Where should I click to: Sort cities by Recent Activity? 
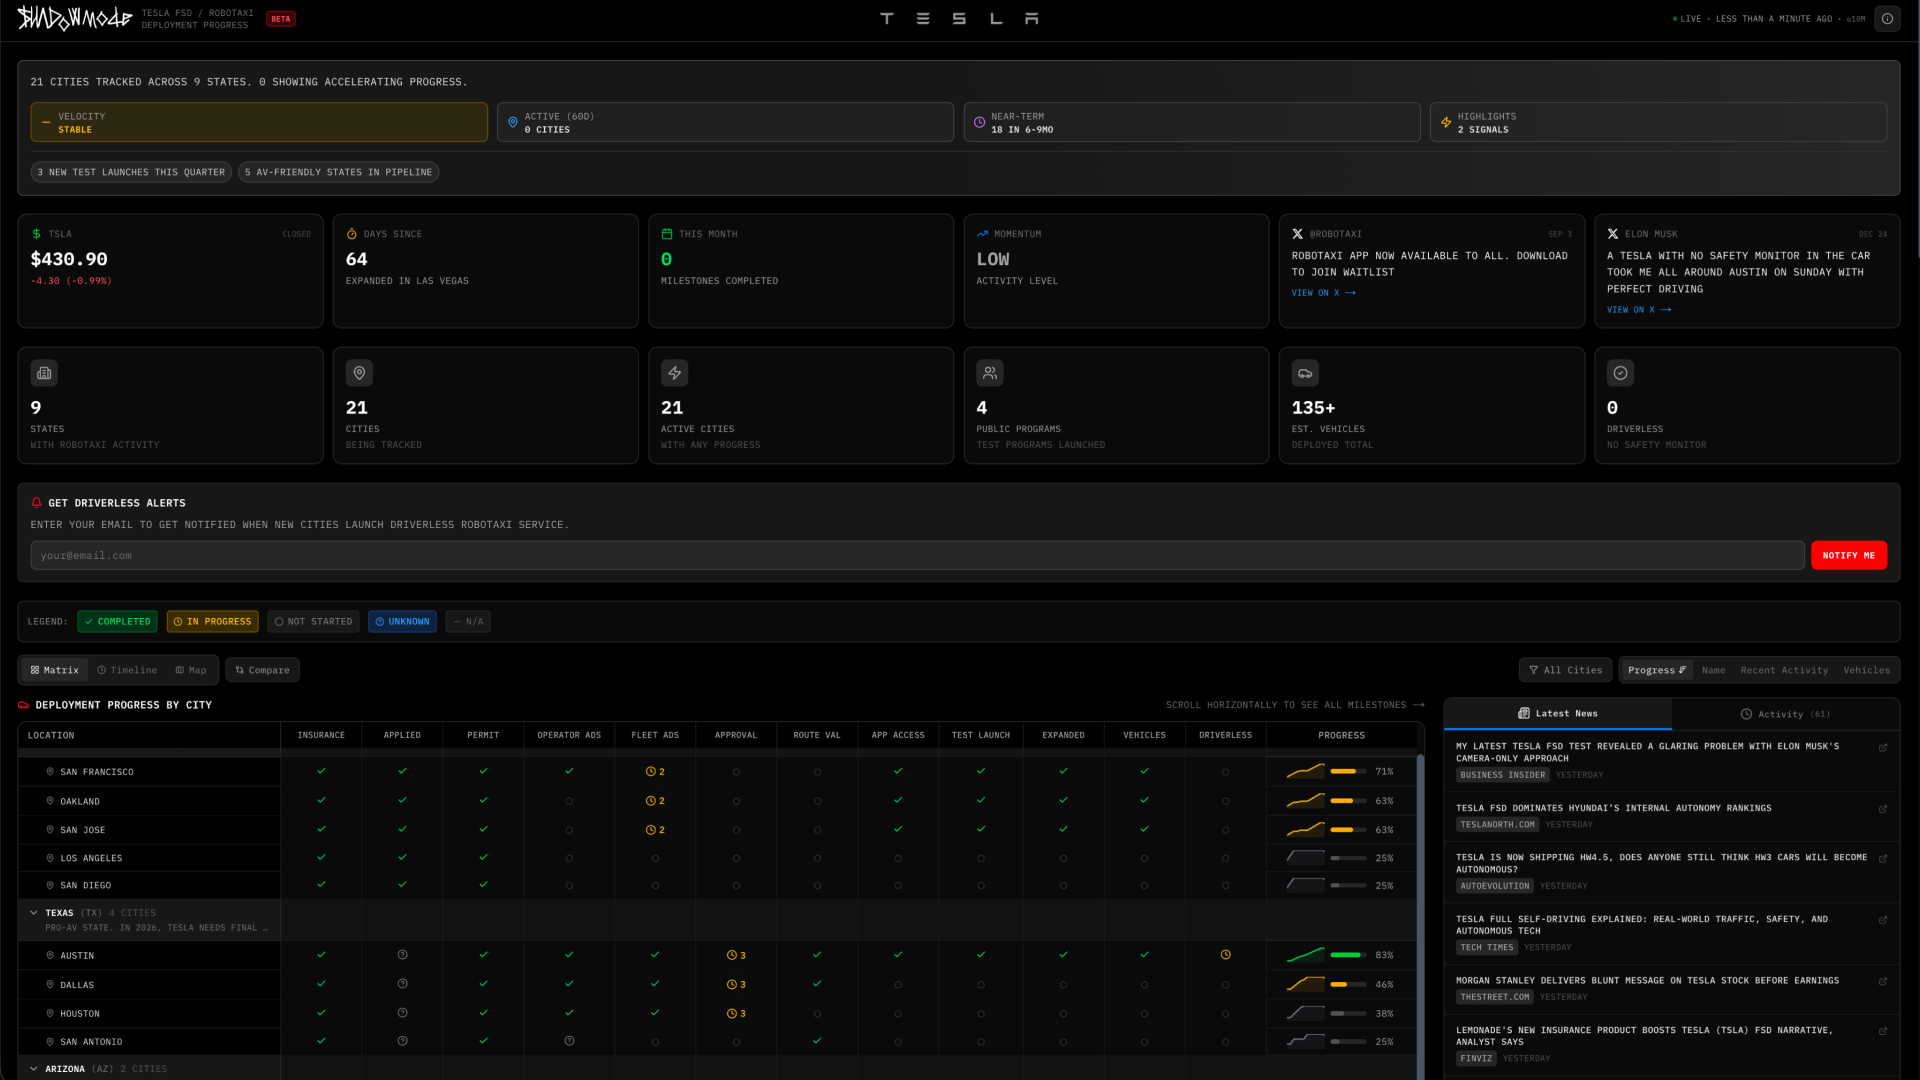pos(1784,670)
